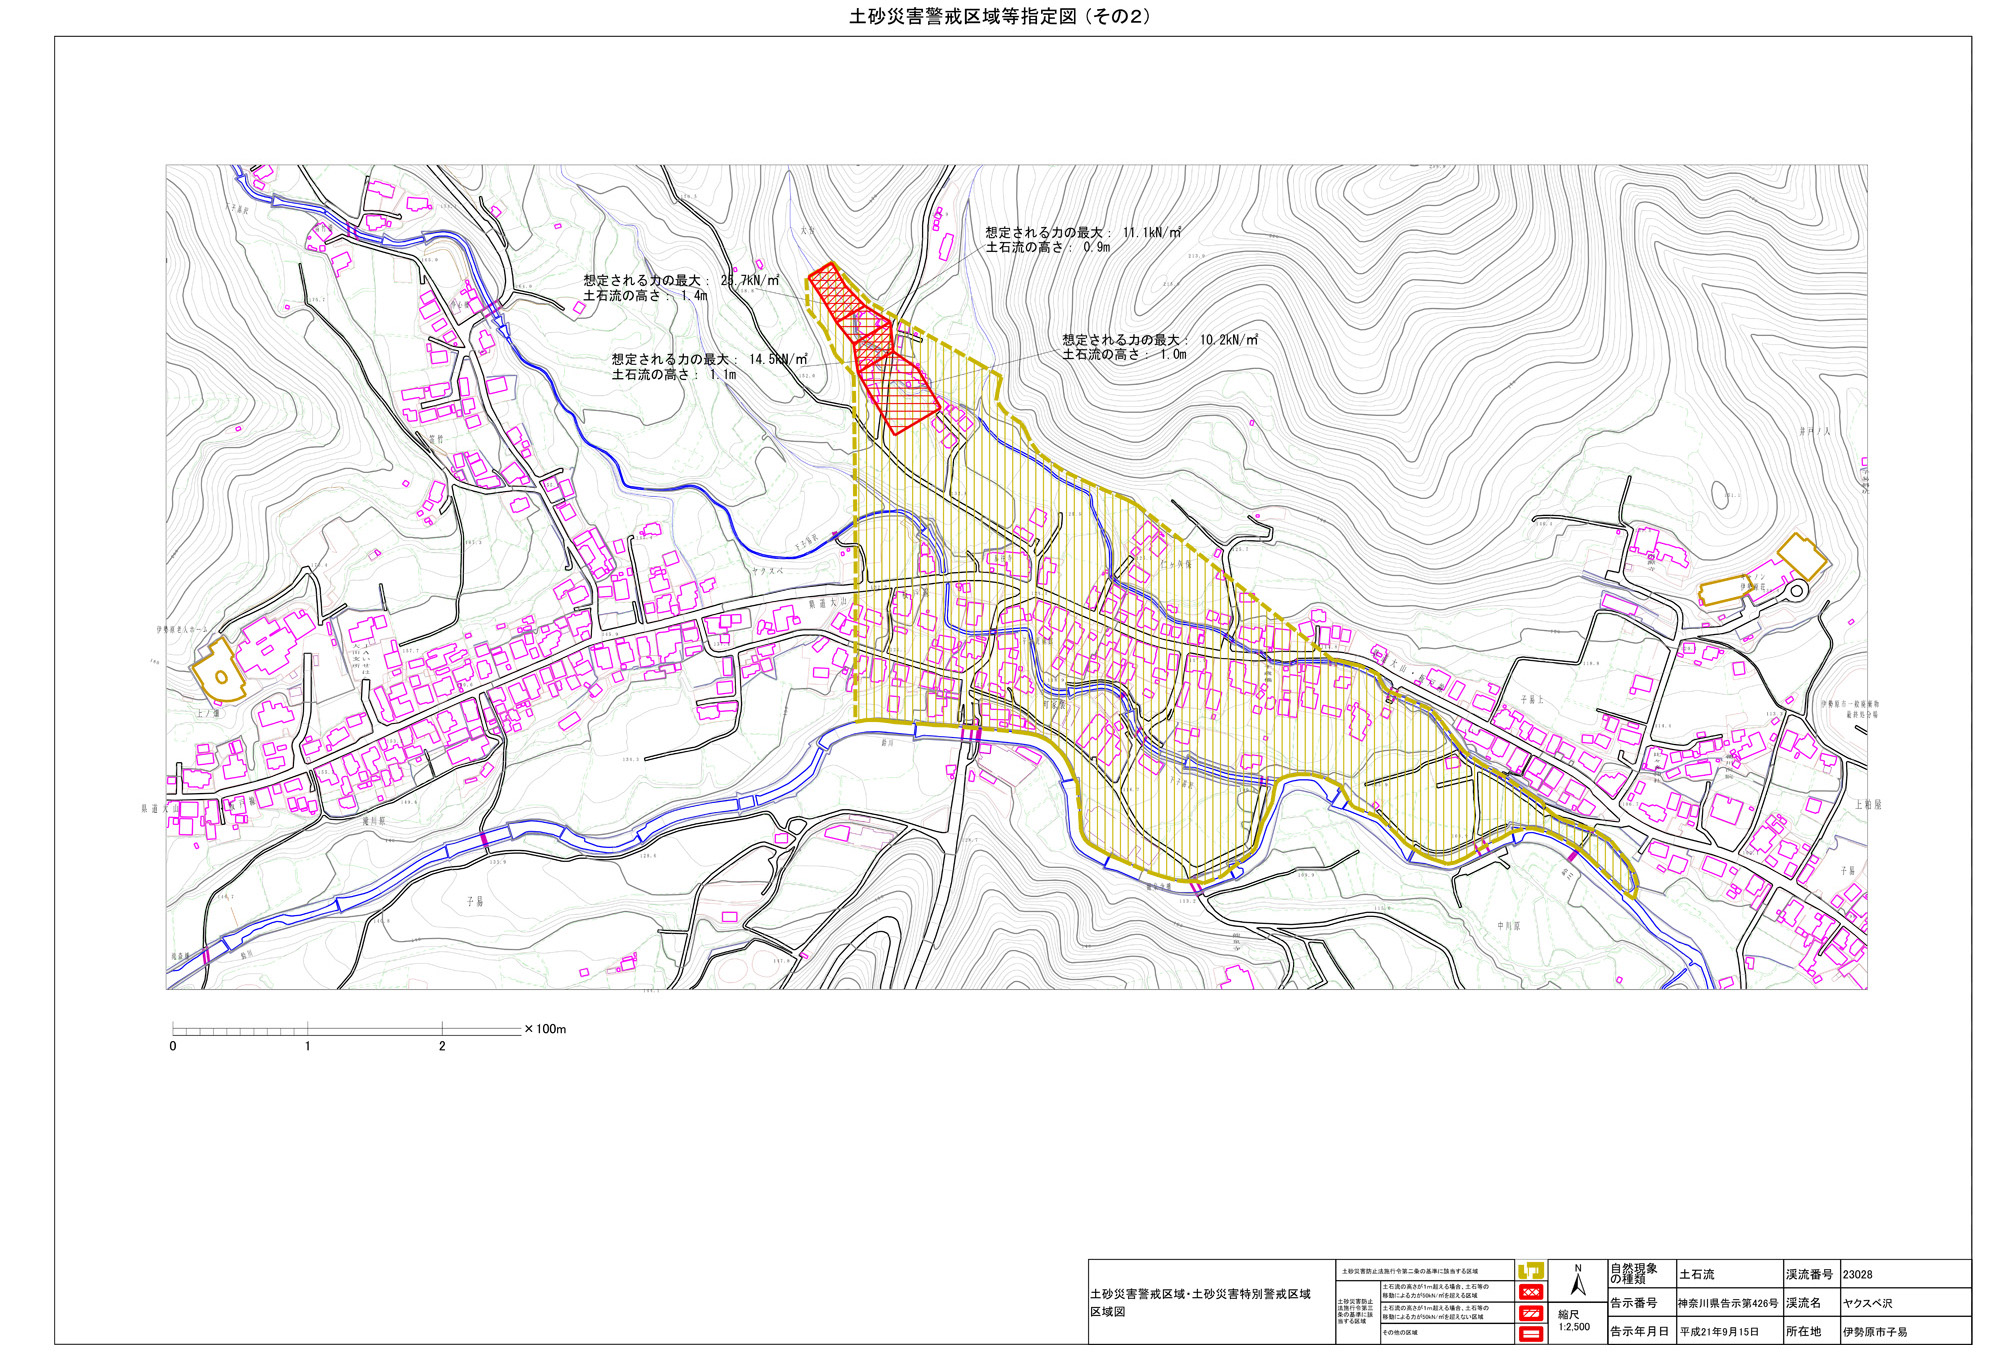Click the orange-outlined building at the left edge
2000x1364 pixels.
(218, 672)
